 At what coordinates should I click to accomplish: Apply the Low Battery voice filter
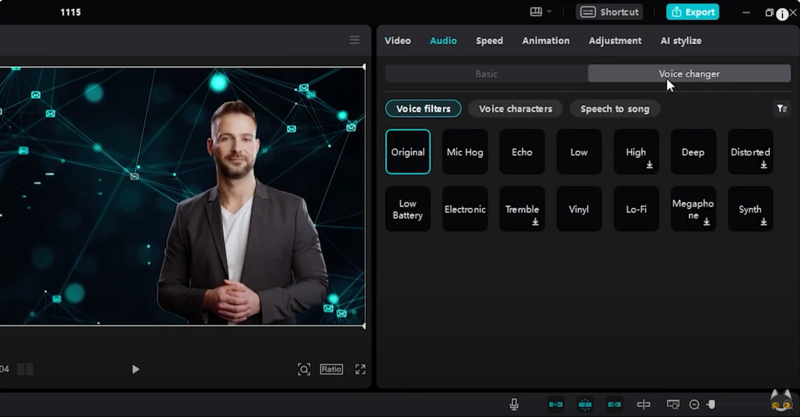408,209
